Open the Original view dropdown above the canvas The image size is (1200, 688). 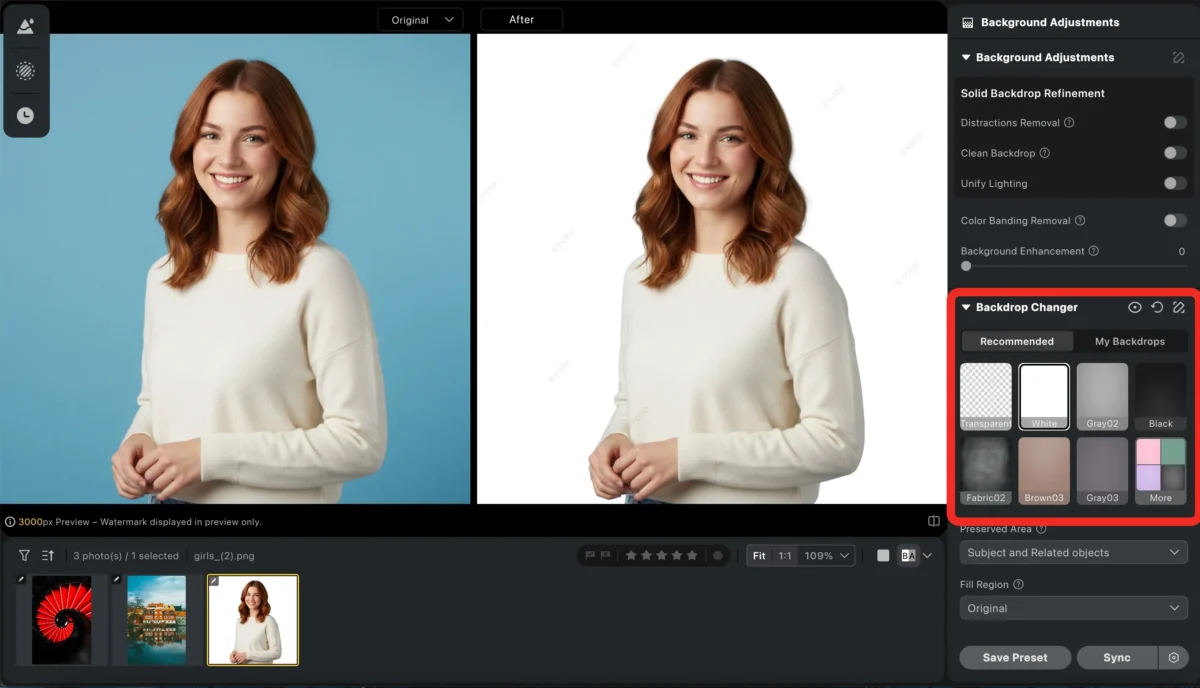click(420, 19)
